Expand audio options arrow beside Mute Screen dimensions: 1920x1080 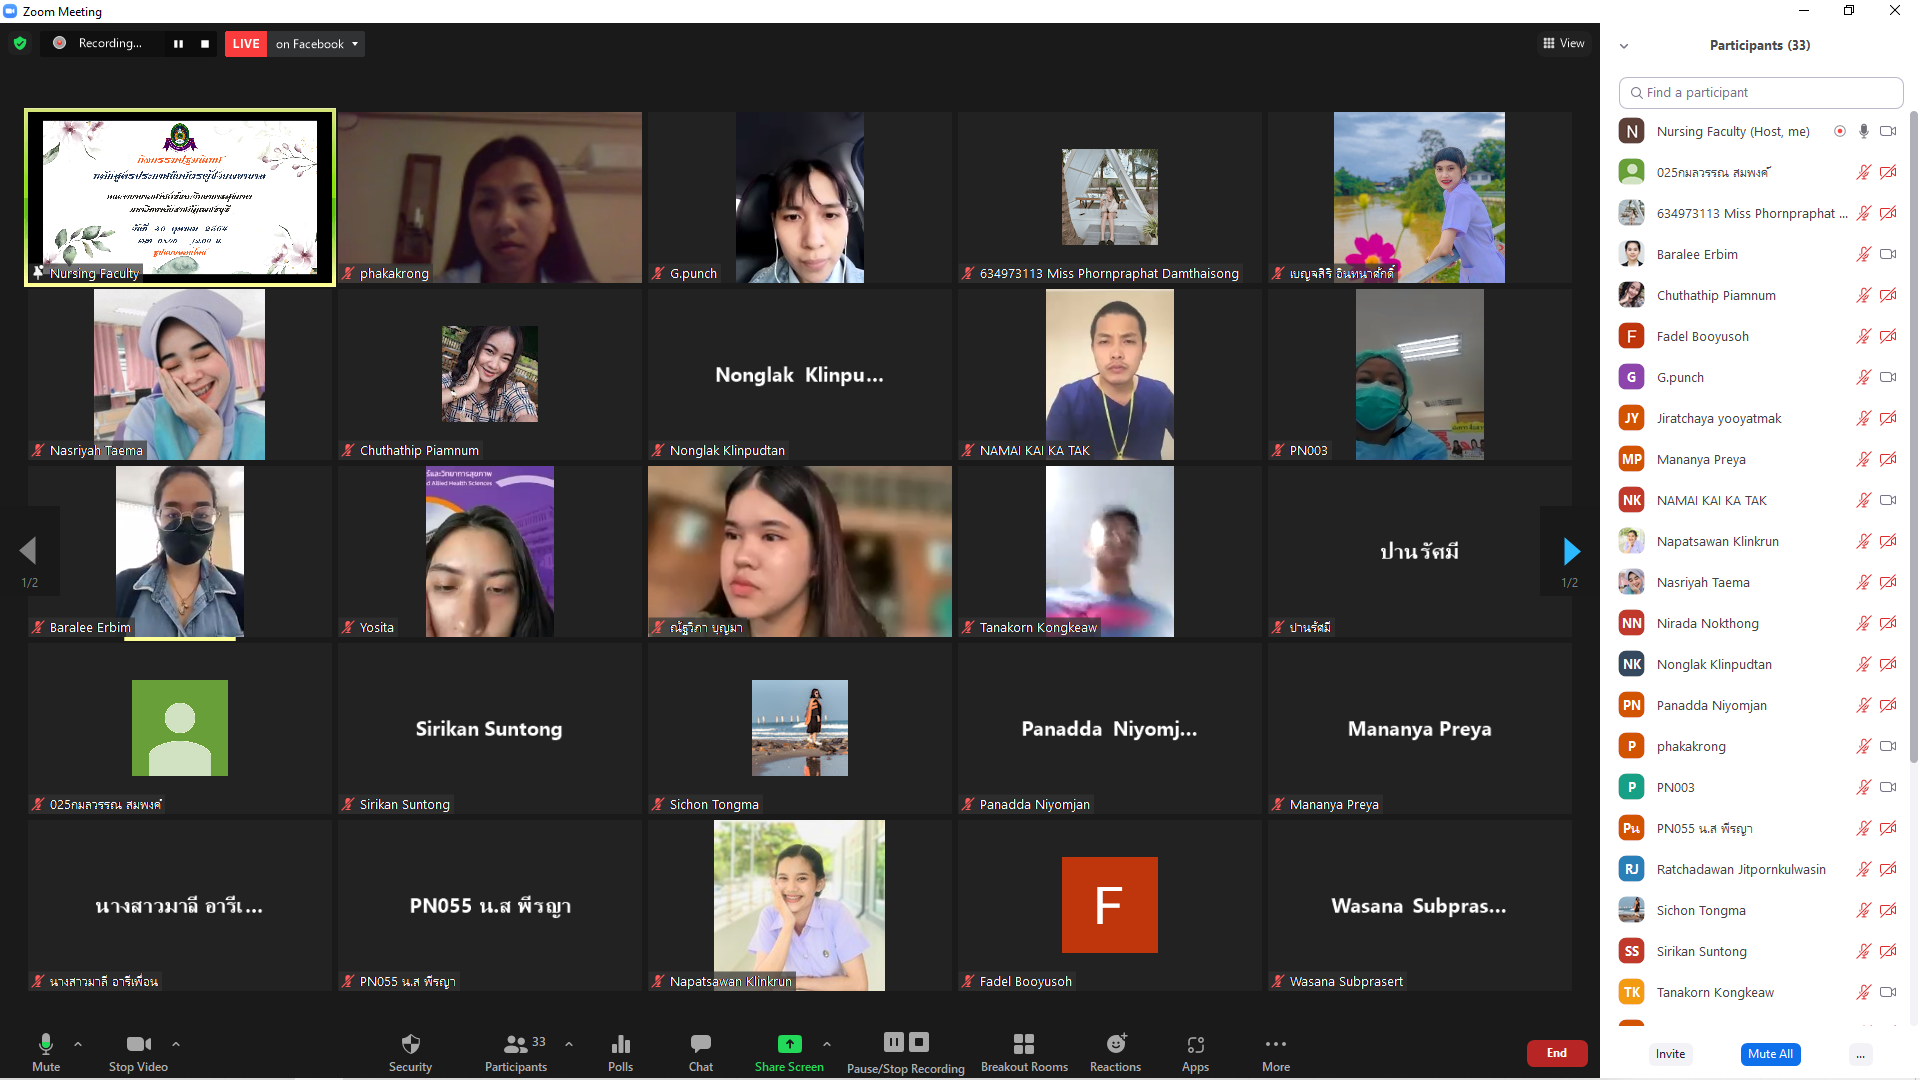click(78, 1044)
